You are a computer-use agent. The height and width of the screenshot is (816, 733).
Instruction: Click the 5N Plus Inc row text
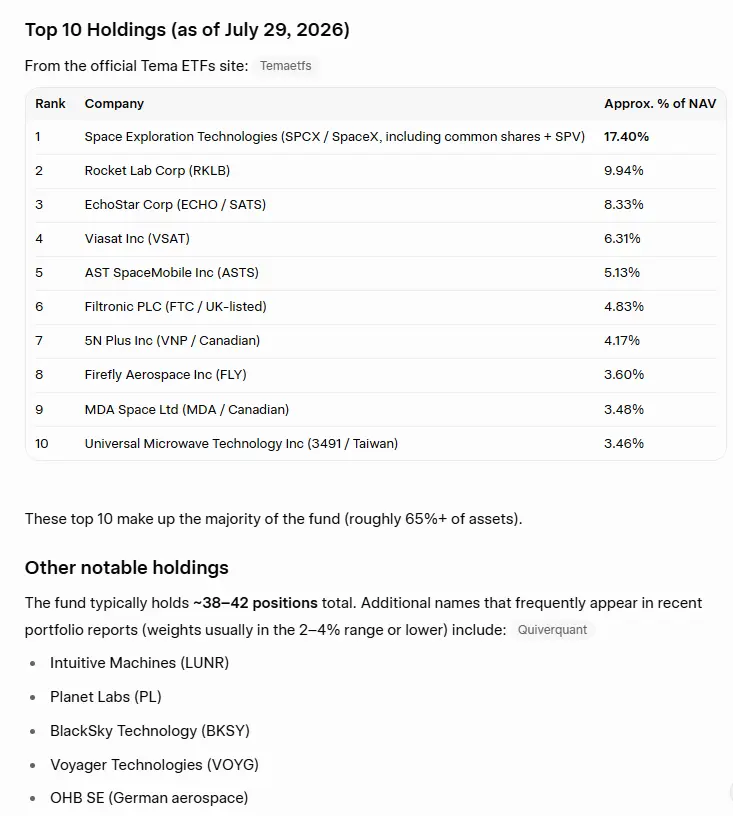coord(172,341)
